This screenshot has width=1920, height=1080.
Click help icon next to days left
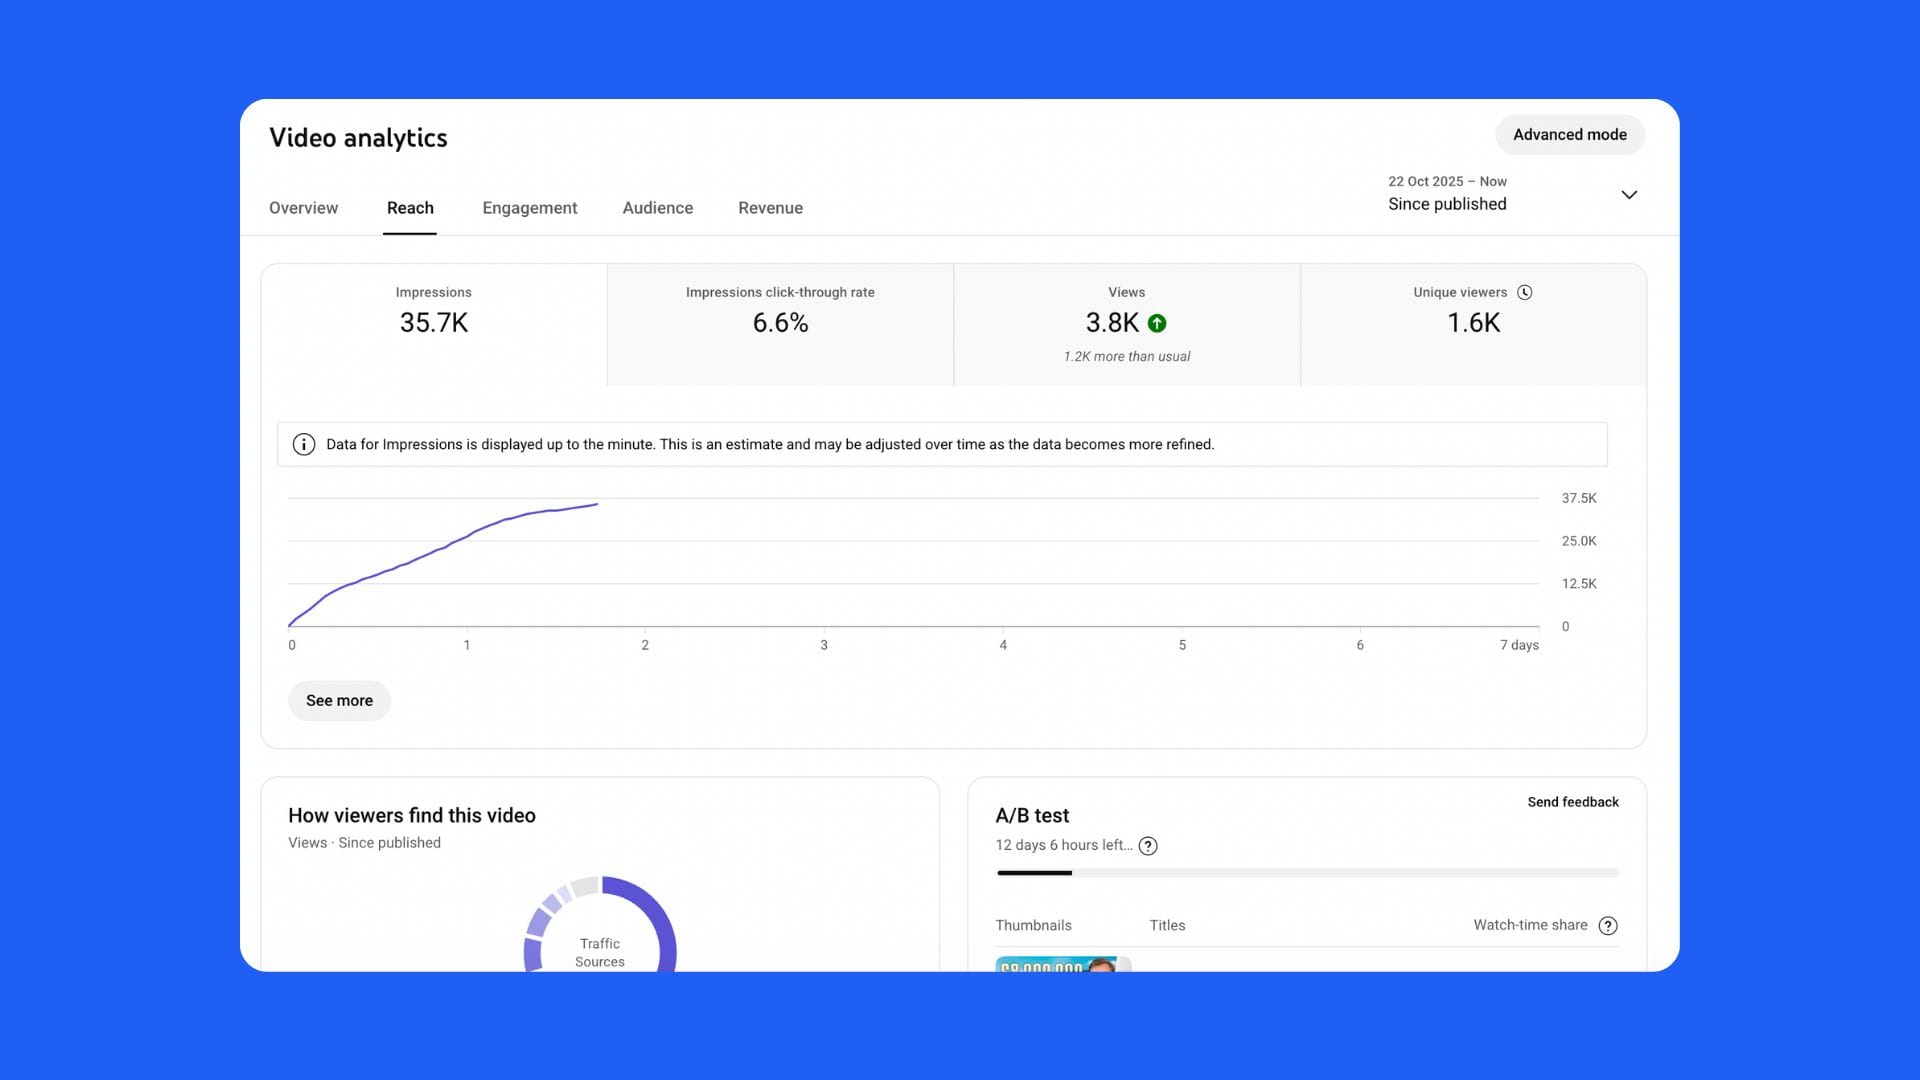click(1148, 846)
